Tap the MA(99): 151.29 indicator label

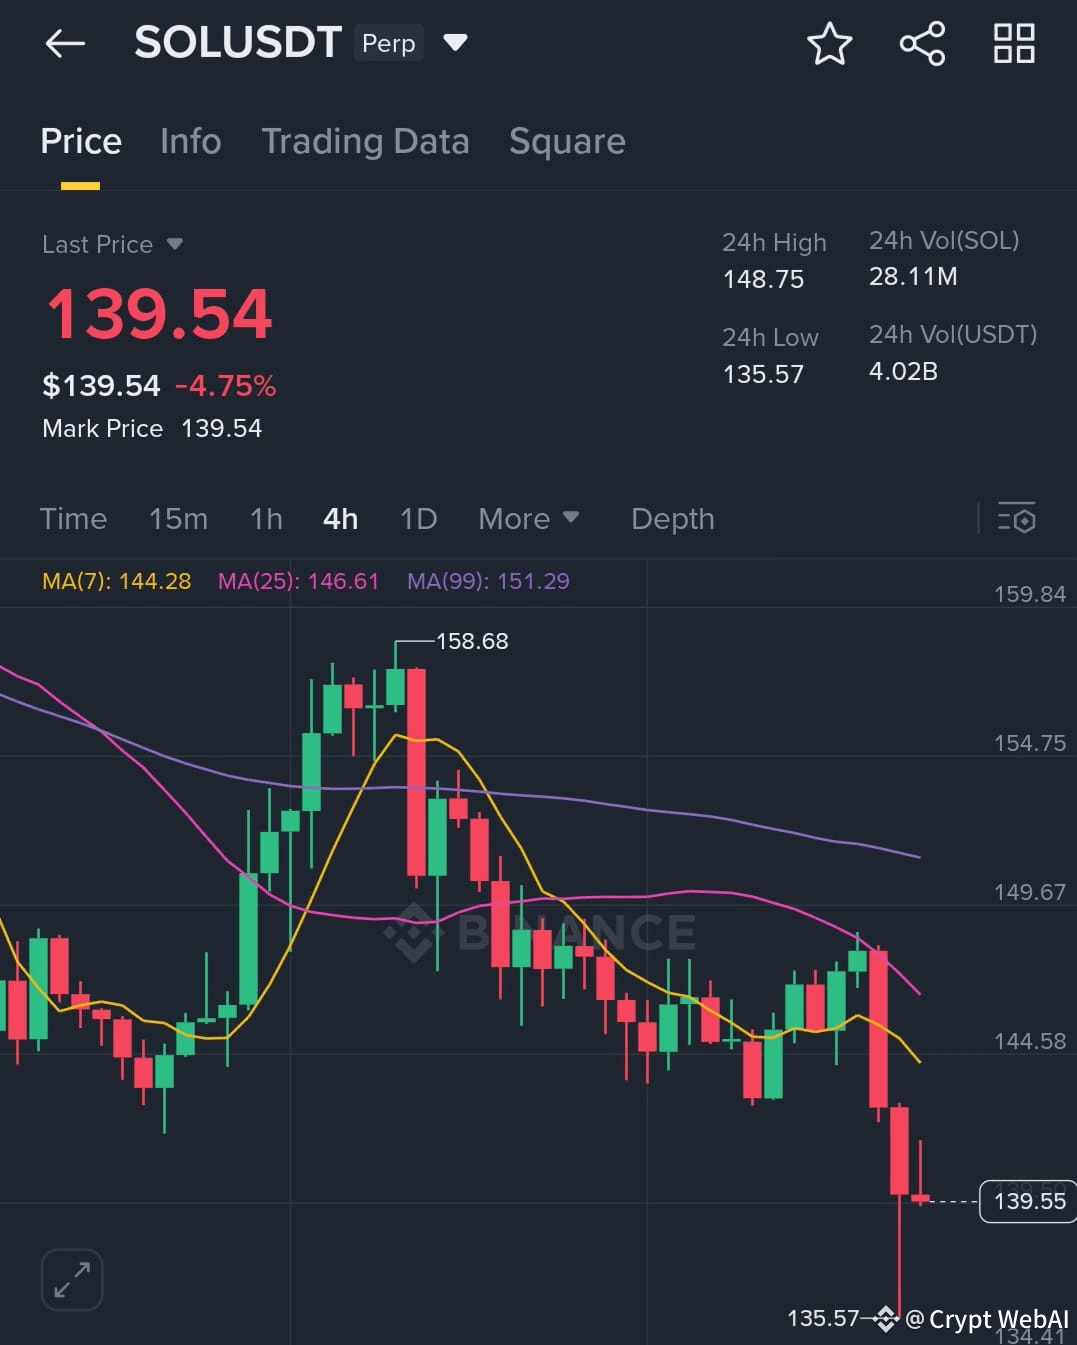tap(488, 581)
